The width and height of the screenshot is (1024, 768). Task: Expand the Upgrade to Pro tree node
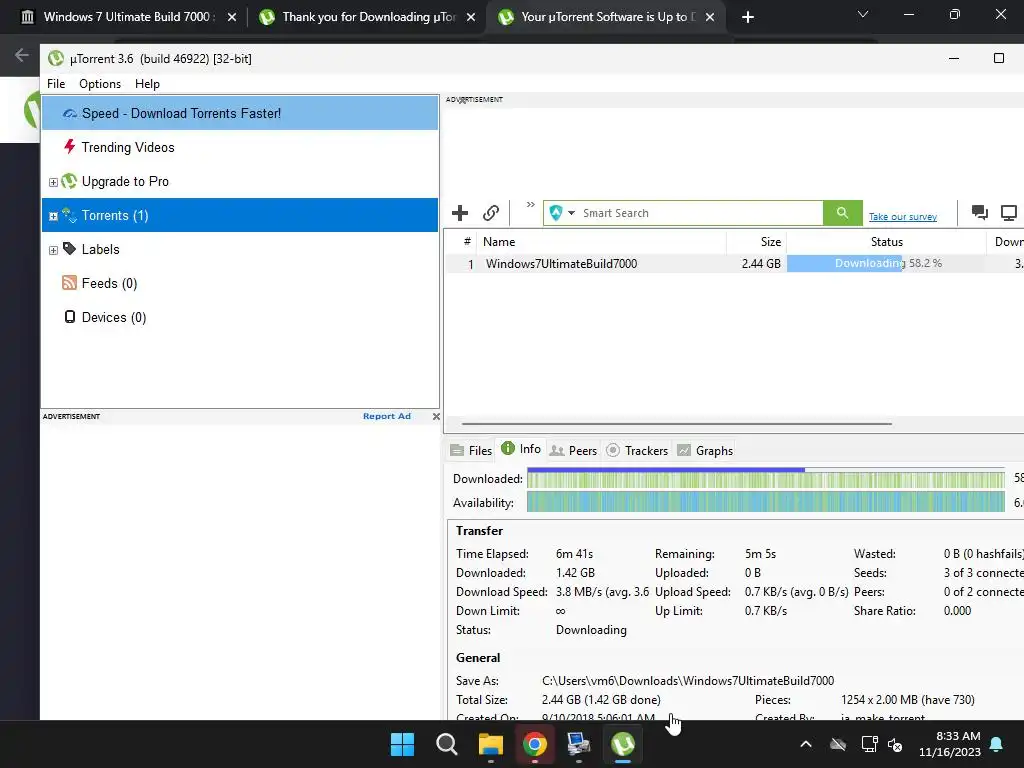point(54,182)
